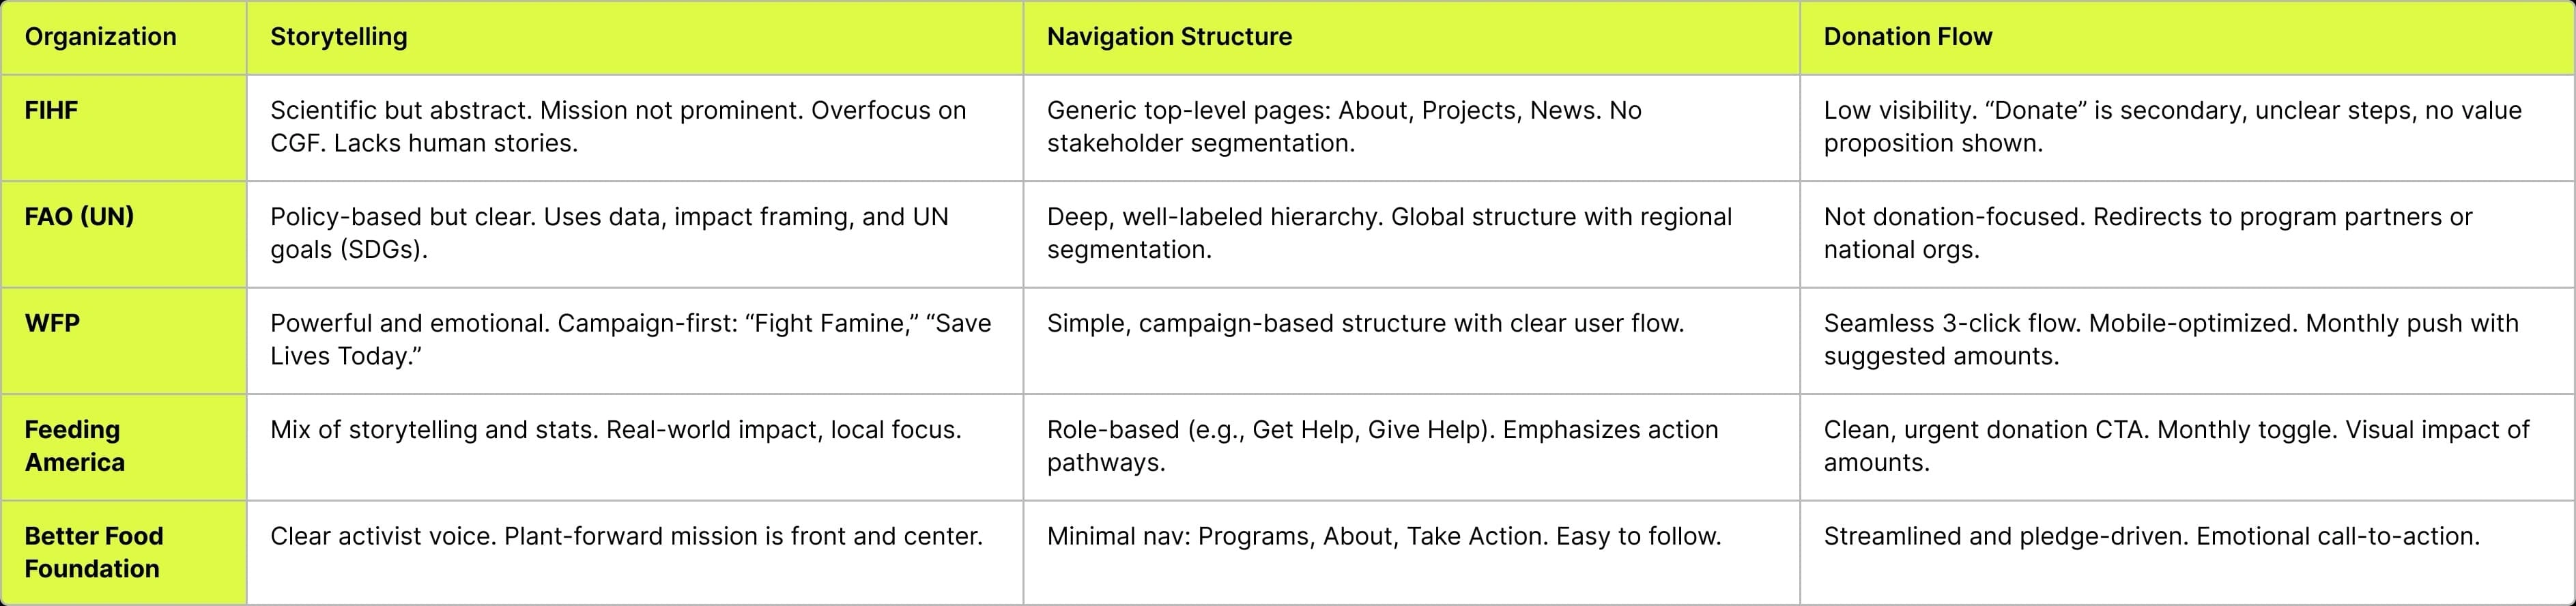Select Feeding America role-based navigation cell
The height and width of the screenshot is (606, 2576).
tap(1382, 446)
